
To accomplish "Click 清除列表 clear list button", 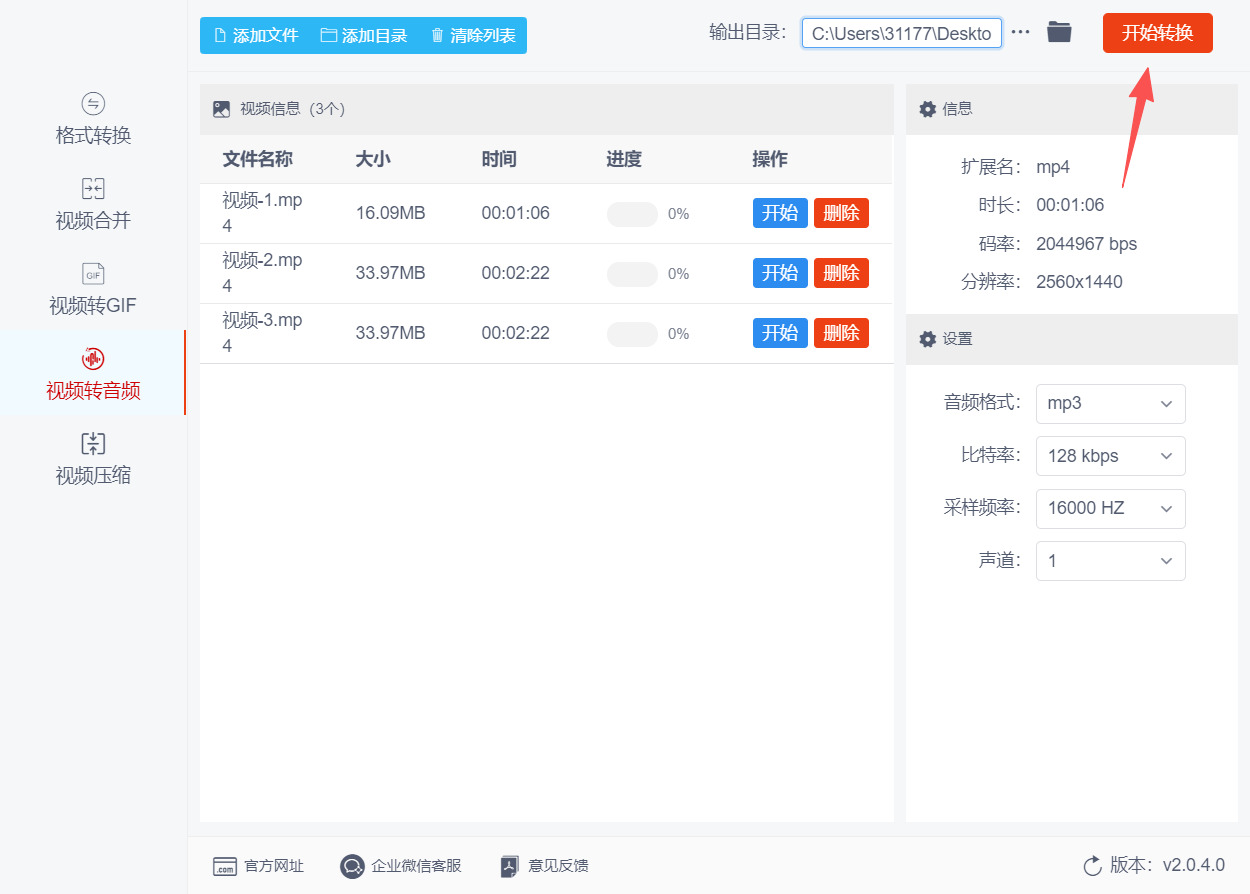I will click(473, 35).
